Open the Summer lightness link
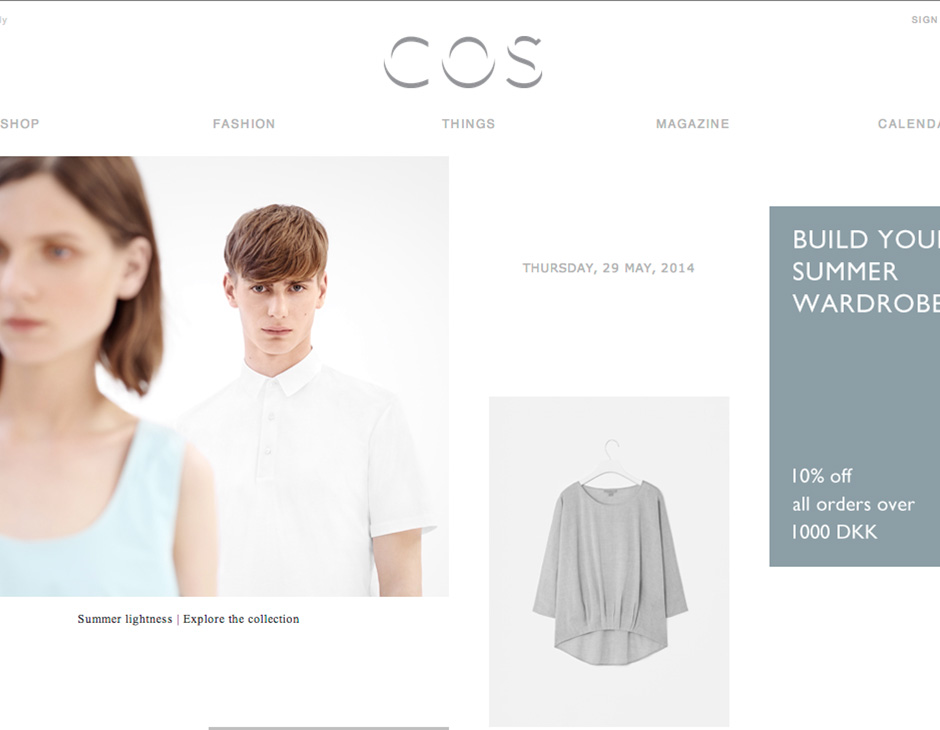The image size is (940, 730). [x=125, y=619]
